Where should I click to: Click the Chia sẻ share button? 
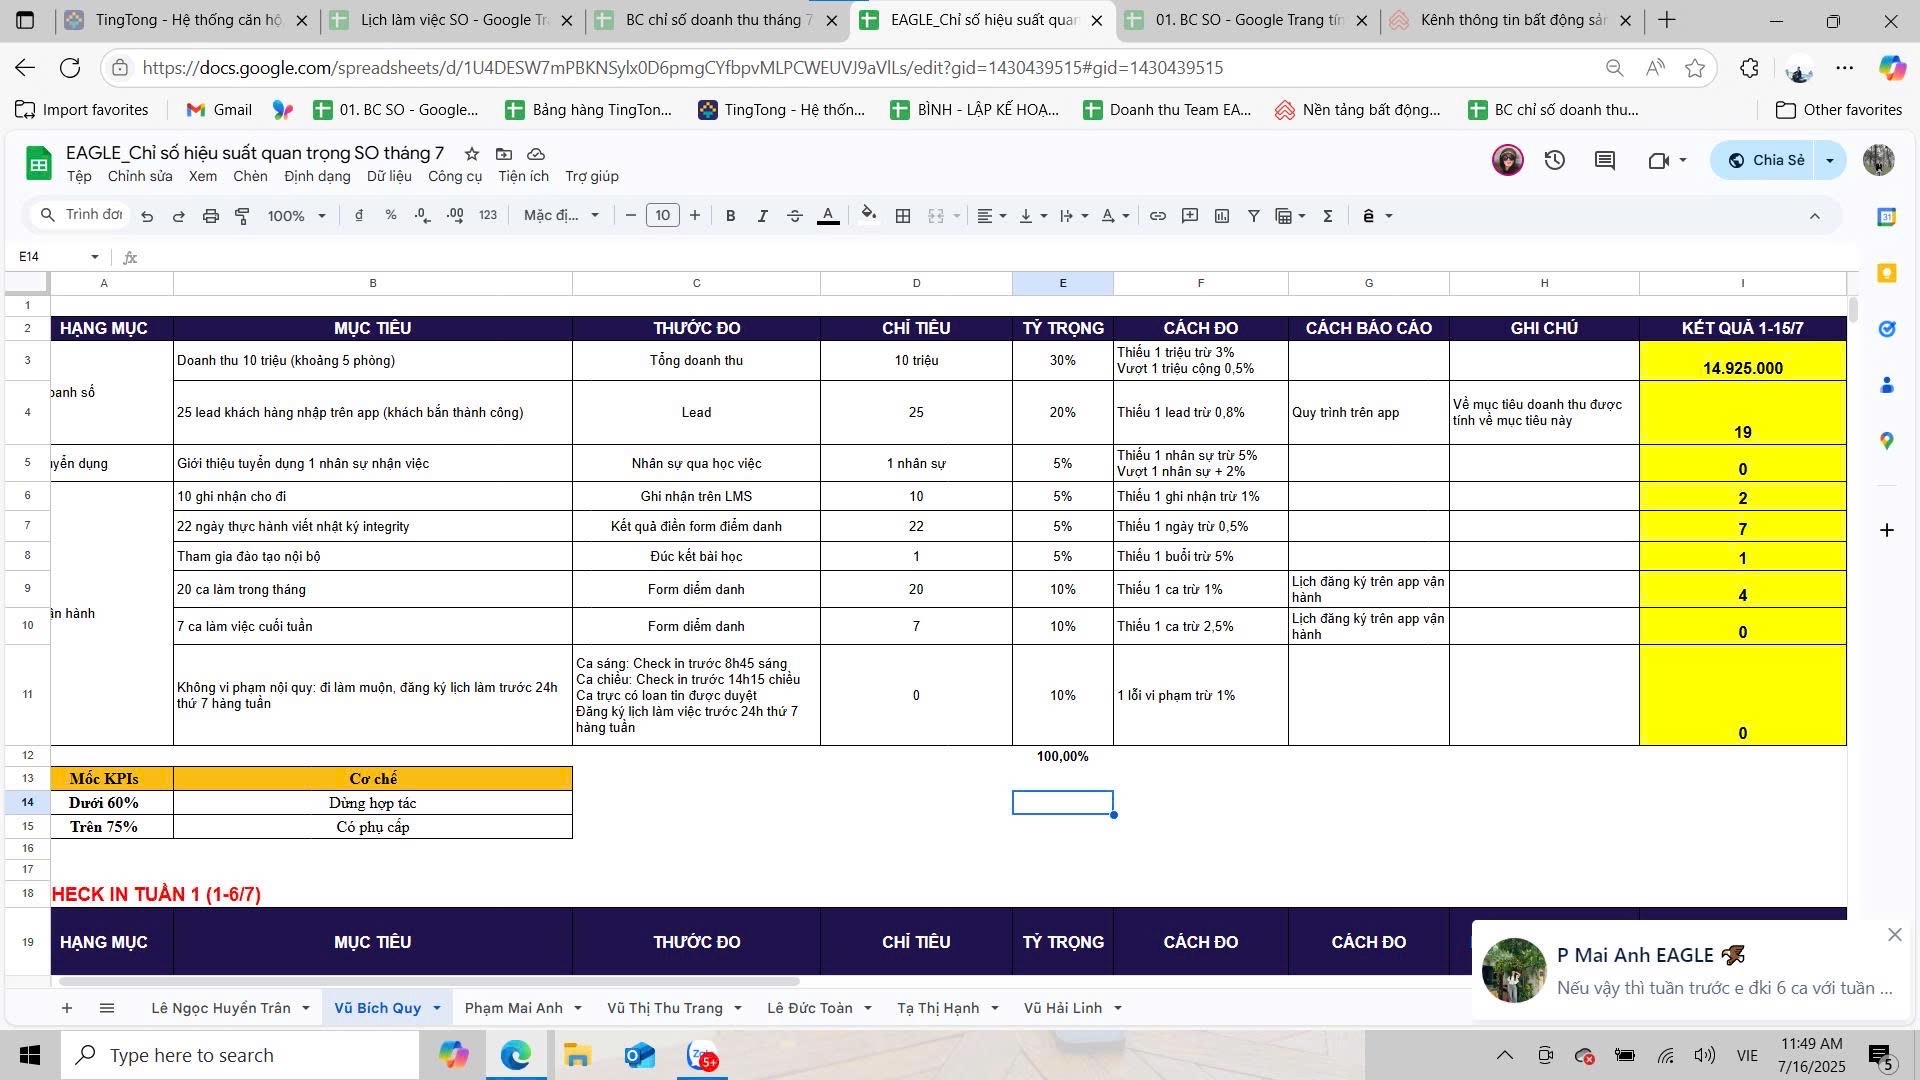pos(1767,160)
